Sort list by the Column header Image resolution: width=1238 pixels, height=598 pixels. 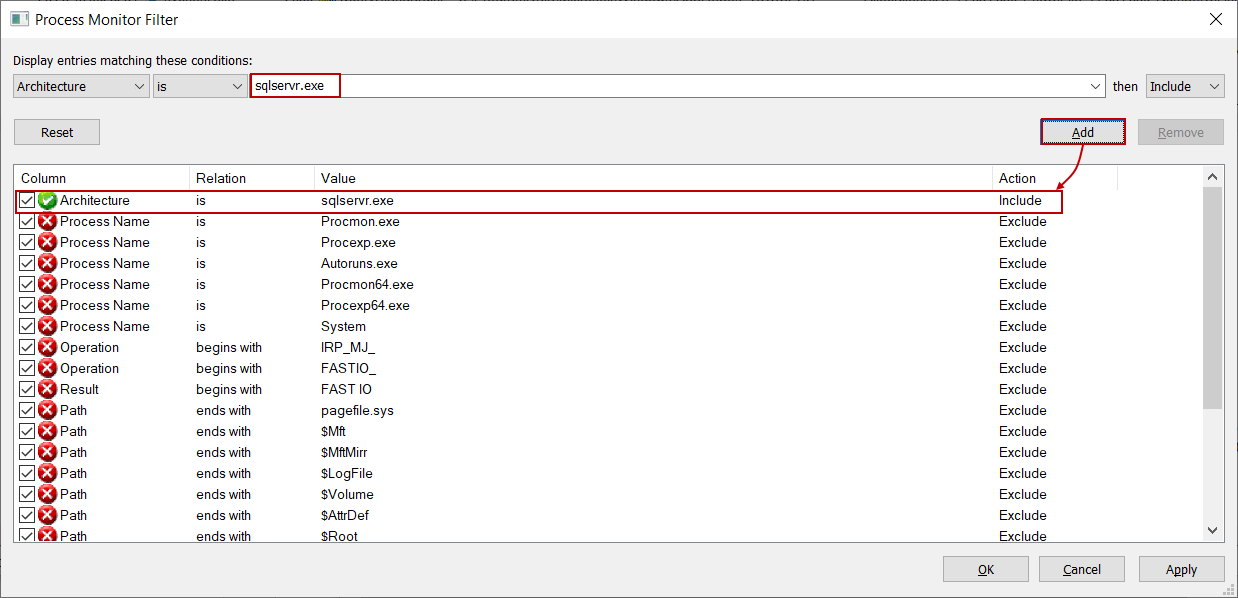tap(100, 178)
